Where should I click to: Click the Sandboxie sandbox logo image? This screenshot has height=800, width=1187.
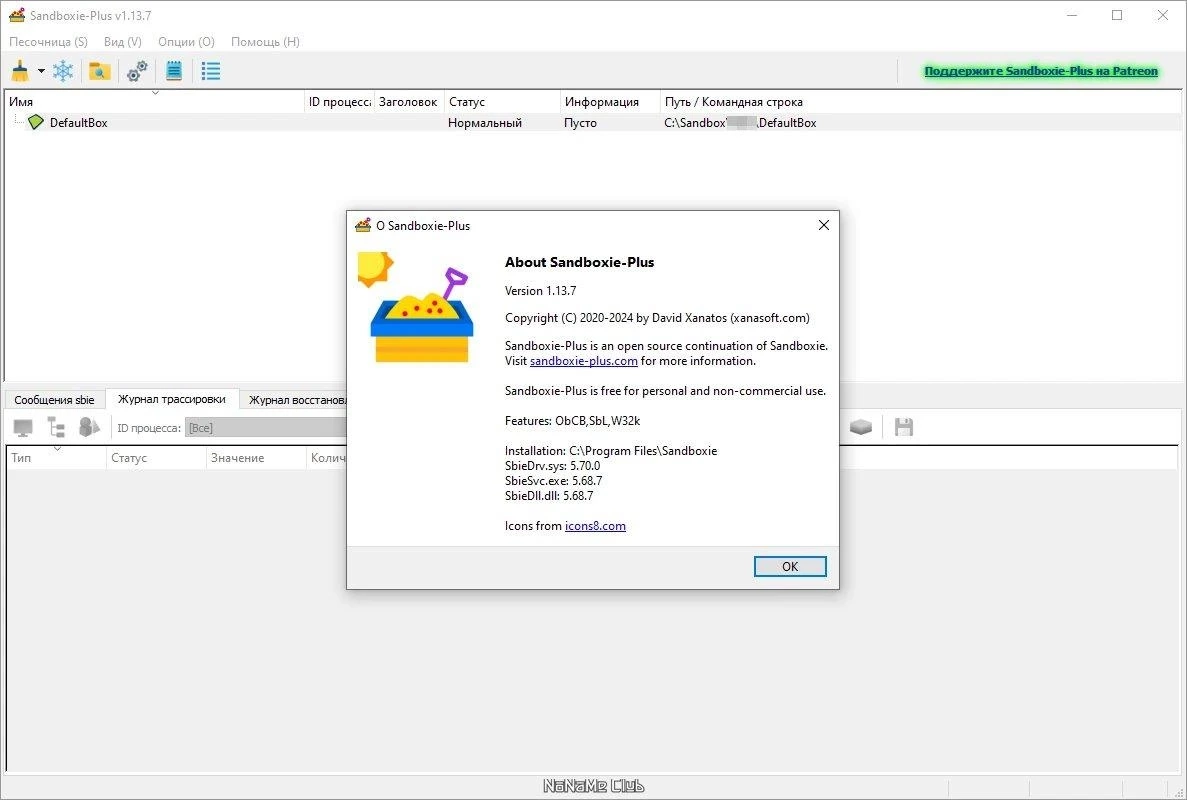click(416, 307)
